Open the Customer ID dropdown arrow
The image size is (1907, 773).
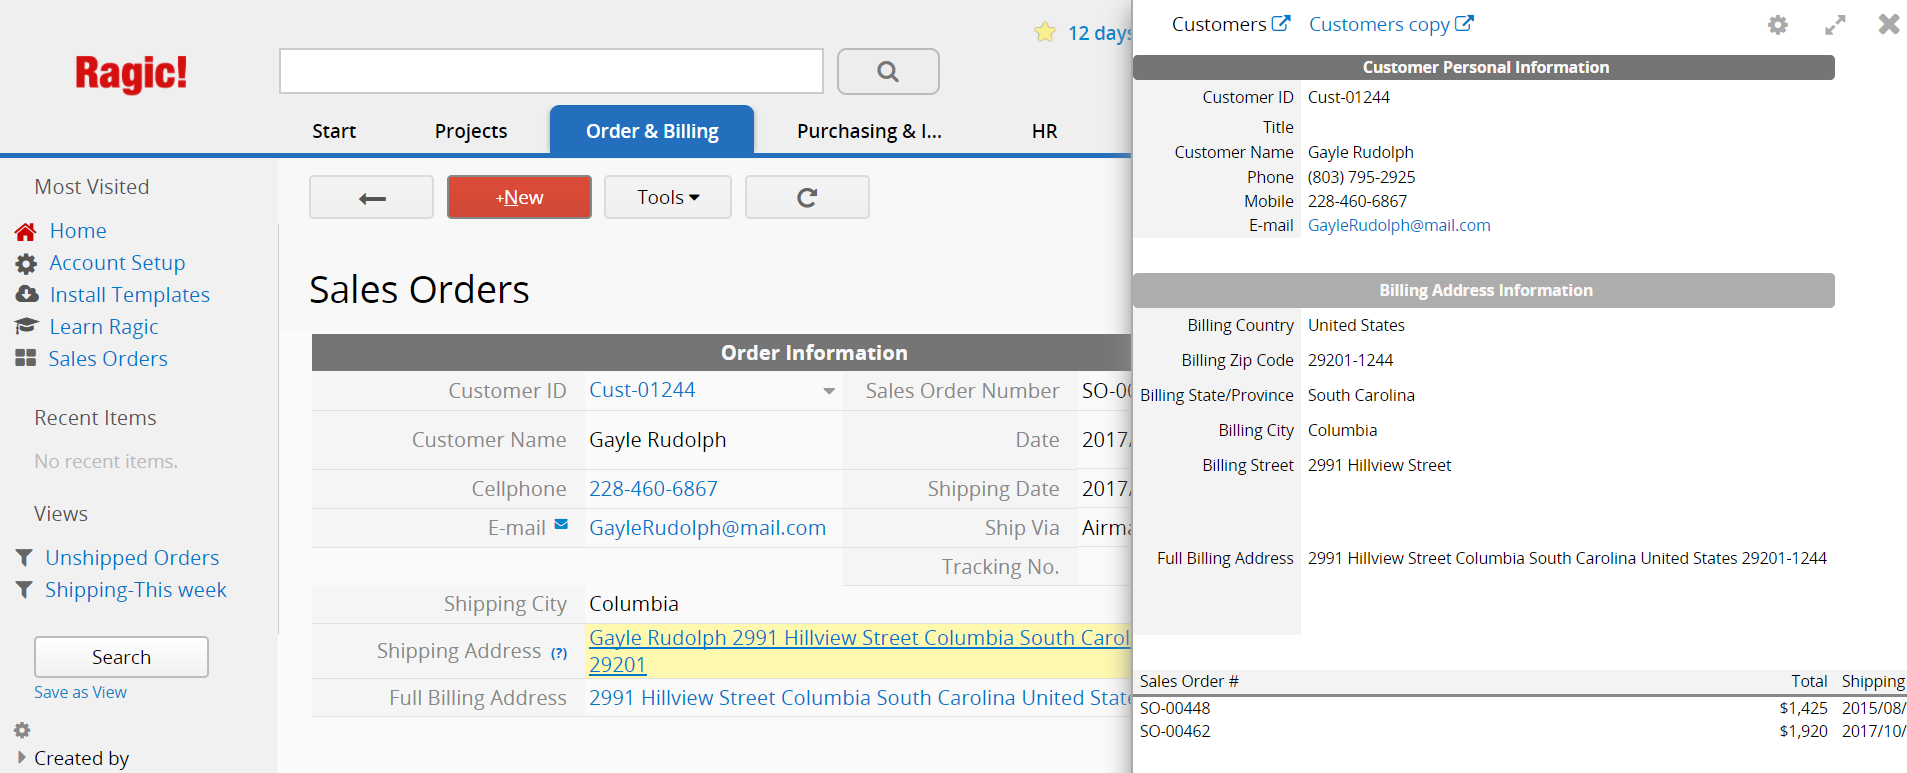(829, 391)
